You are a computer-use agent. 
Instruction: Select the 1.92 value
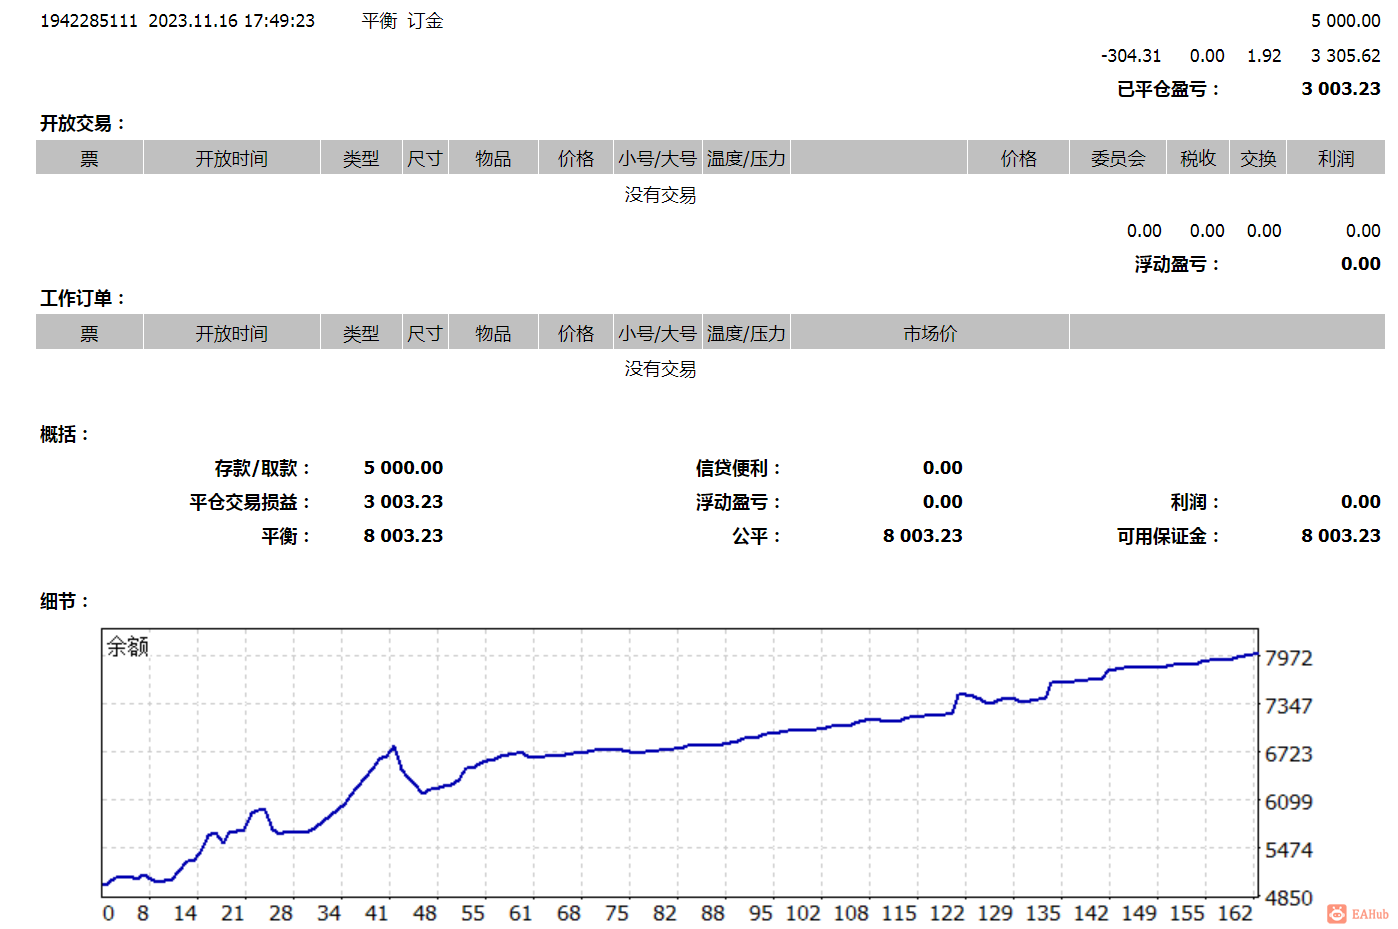(1264, 56)
